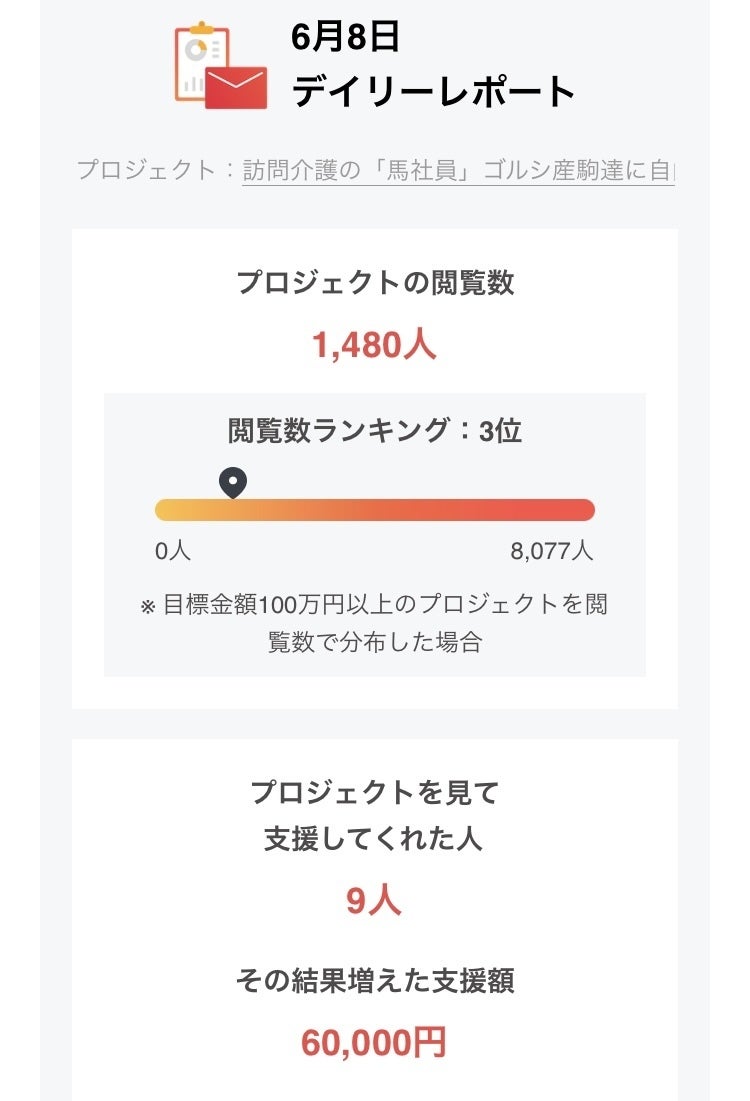750x1101 pixels.
Task: Click the 閲覧数ランキング：3位 label
Action: 375,431
